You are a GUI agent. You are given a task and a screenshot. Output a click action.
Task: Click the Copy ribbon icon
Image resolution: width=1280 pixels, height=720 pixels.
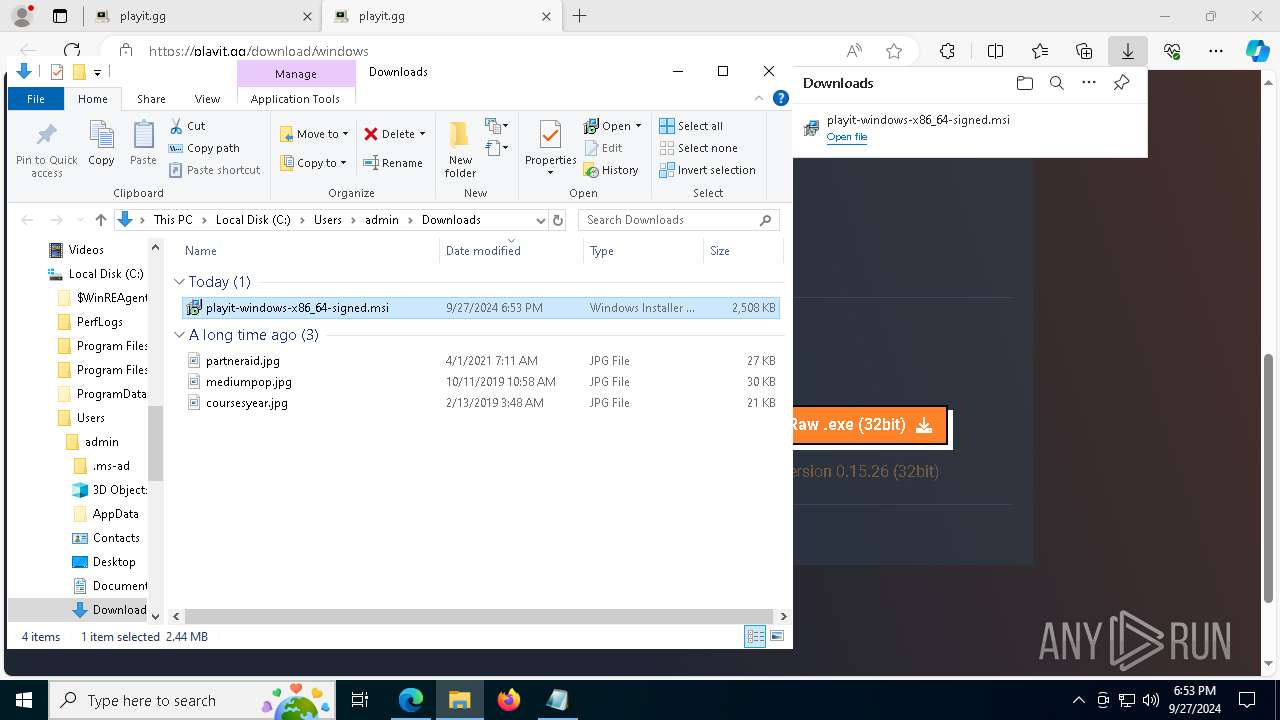coord(101,143)
